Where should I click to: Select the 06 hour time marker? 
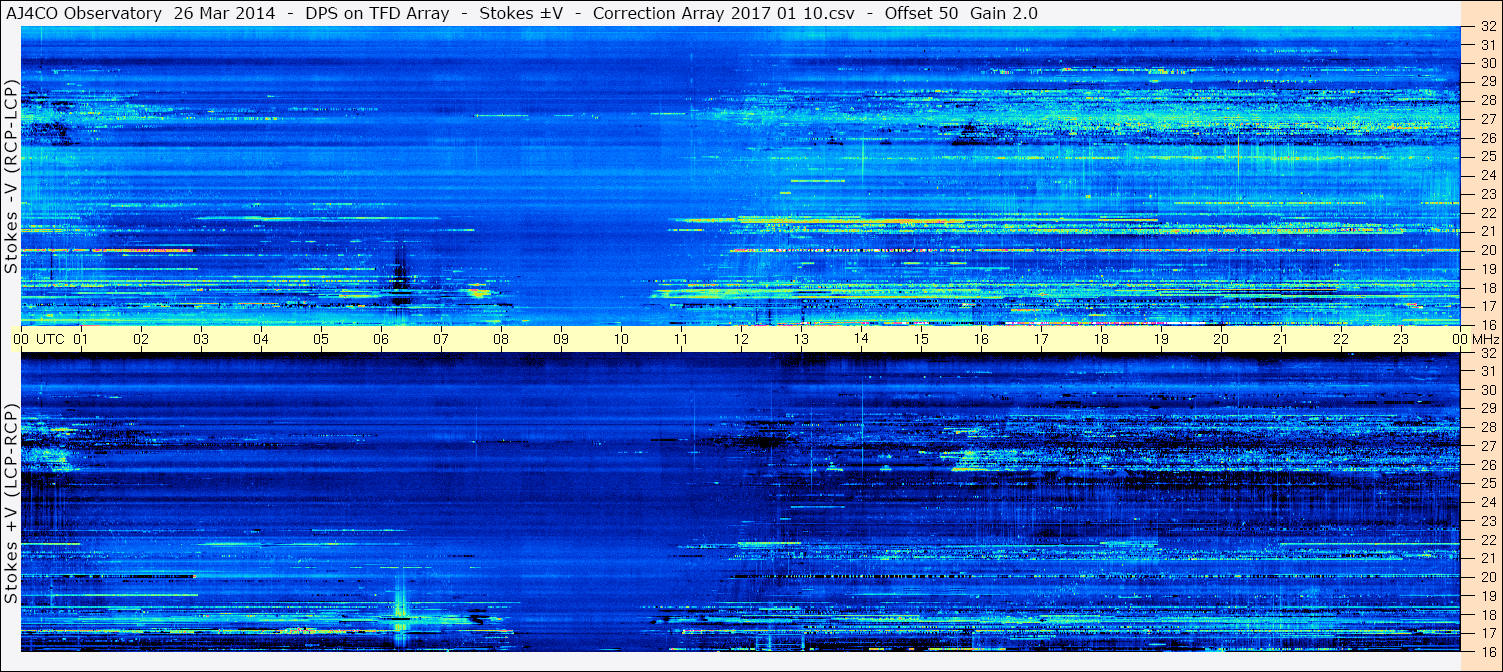[x=381, y=339]
